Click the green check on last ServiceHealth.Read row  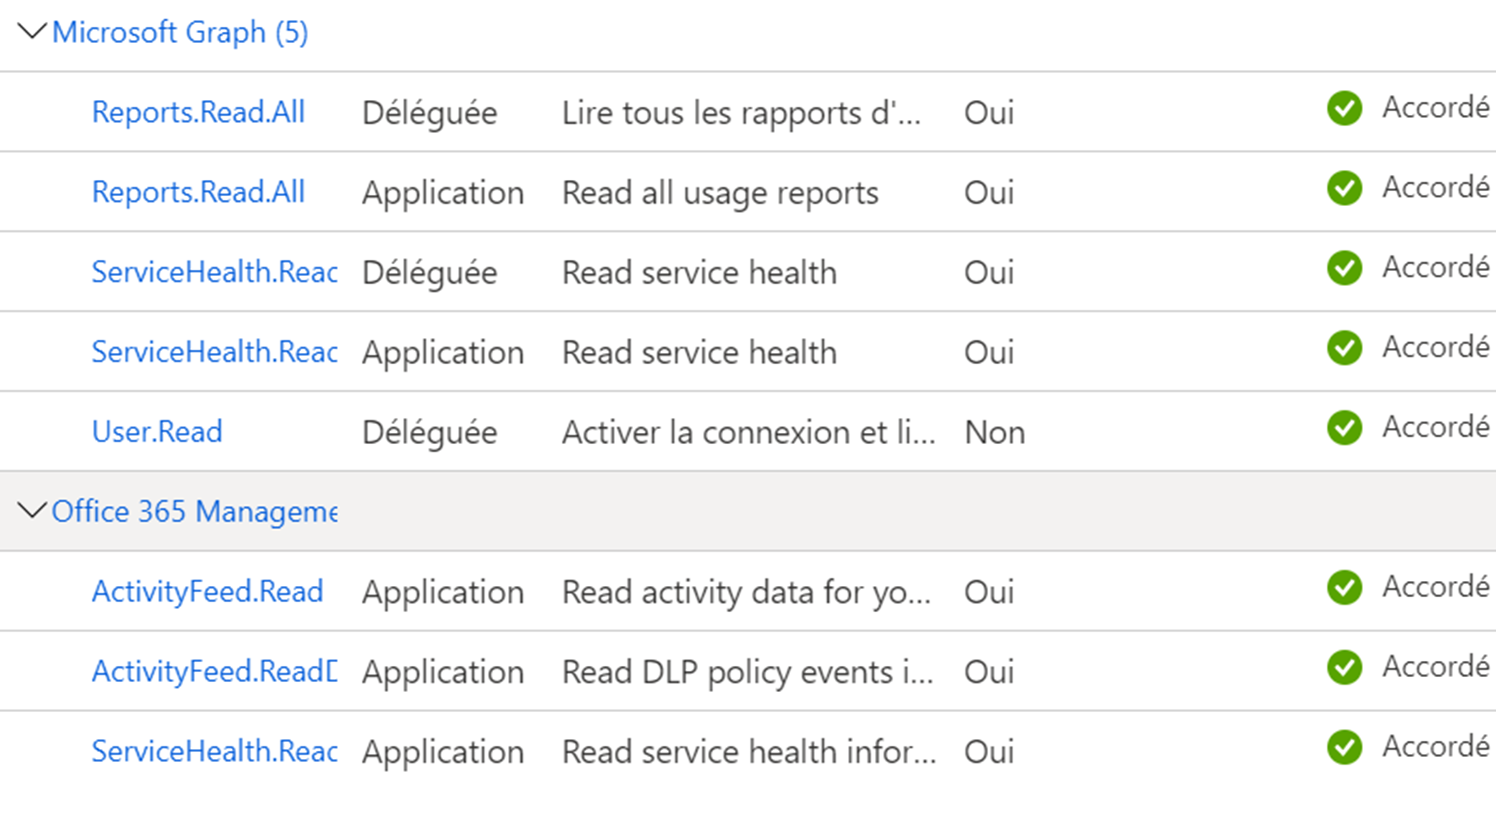pos(1344,747)
